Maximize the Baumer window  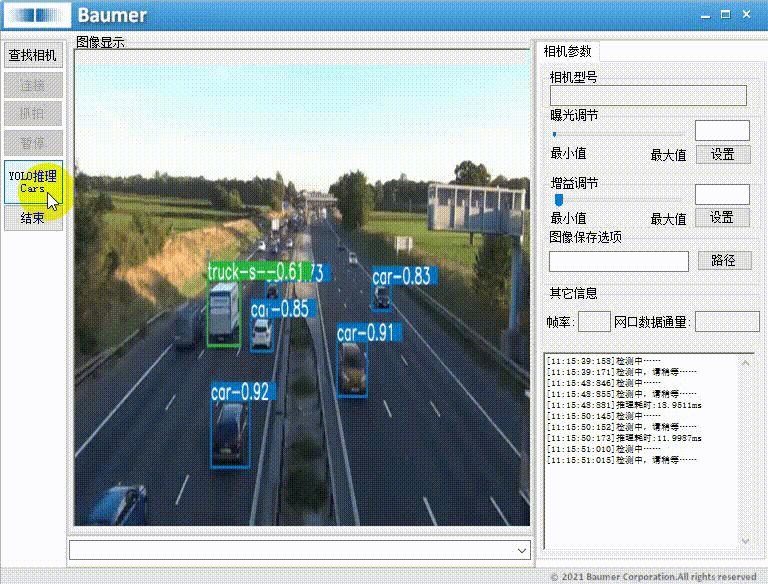pos(726,15)
